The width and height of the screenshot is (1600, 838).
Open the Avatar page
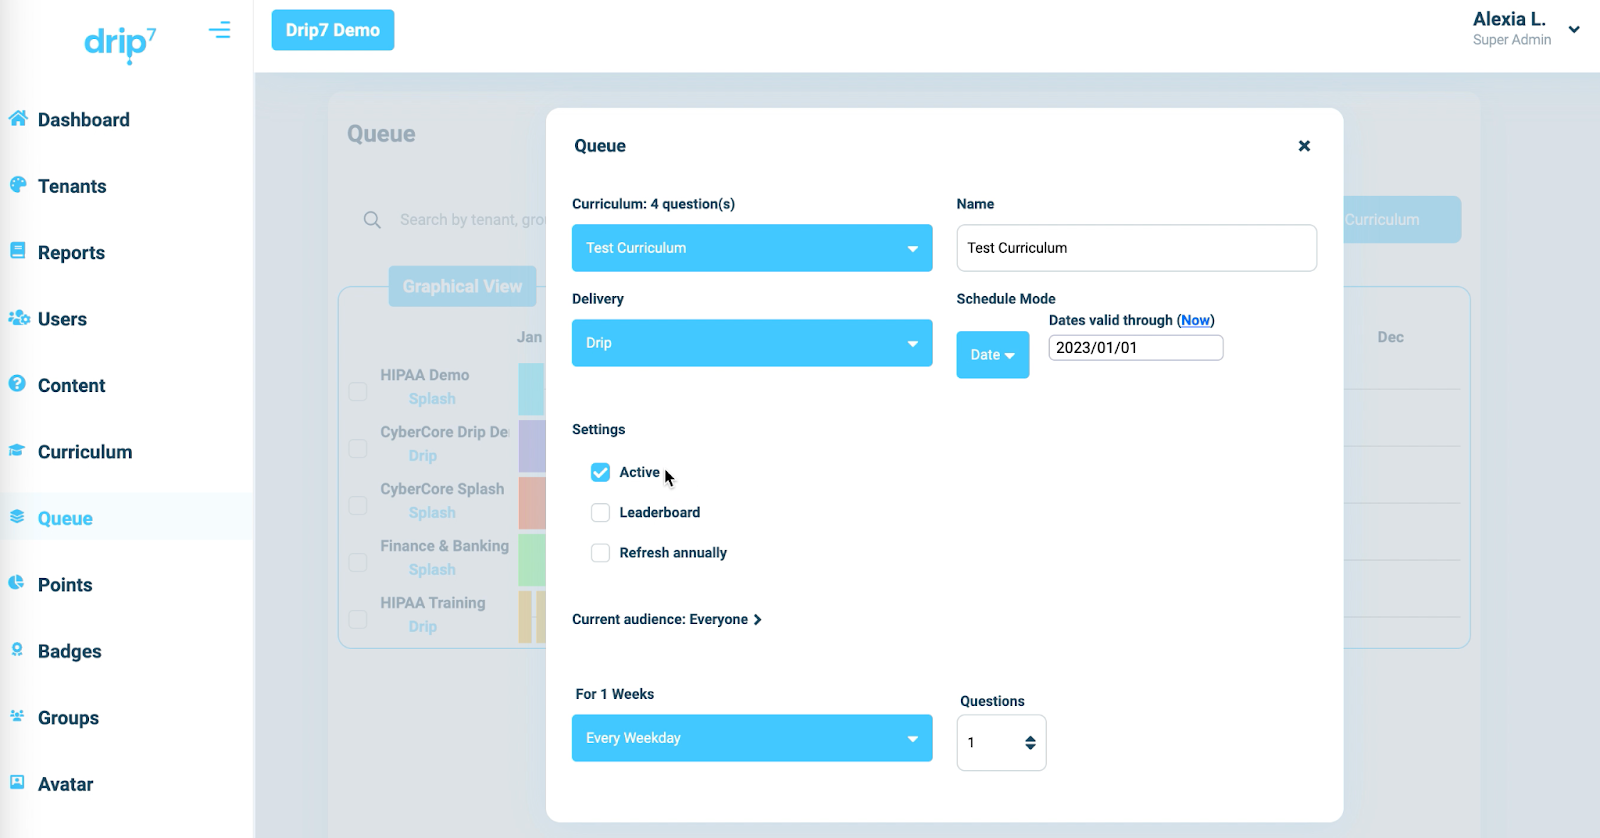65,784
